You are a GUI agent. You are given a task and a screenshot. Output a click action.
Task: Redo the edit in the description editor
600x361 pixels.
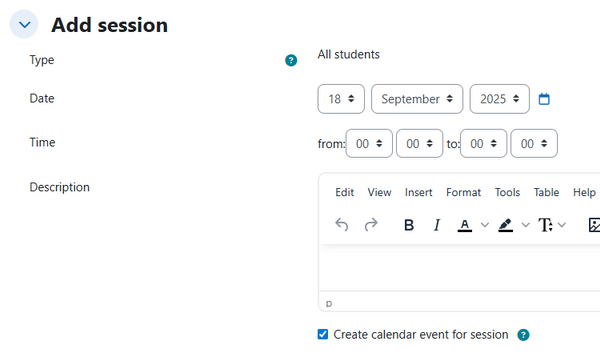(x=371, y=225)
